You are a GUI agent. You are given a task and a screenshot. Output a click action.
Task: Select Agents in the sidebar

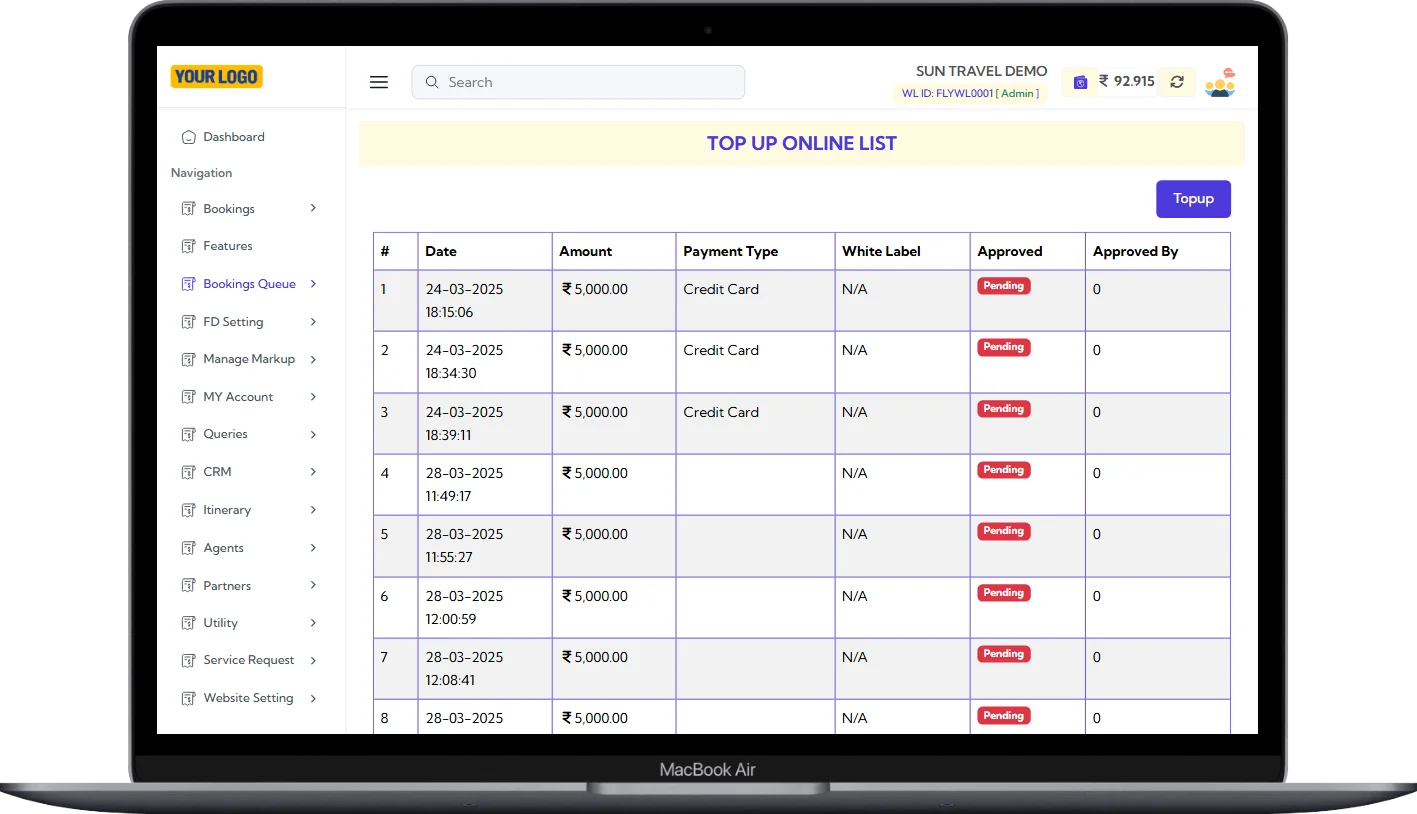(x=223, y=548)
